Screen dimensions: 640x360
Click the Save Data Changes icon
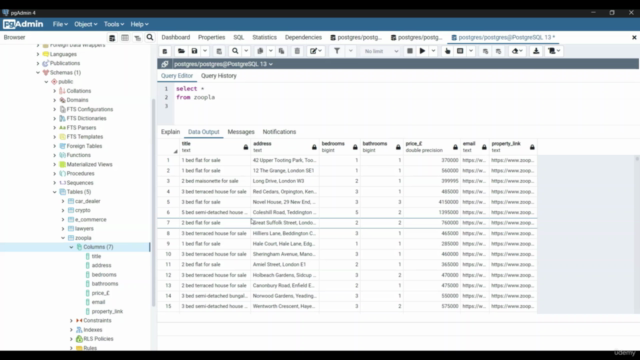coord(219,51)
